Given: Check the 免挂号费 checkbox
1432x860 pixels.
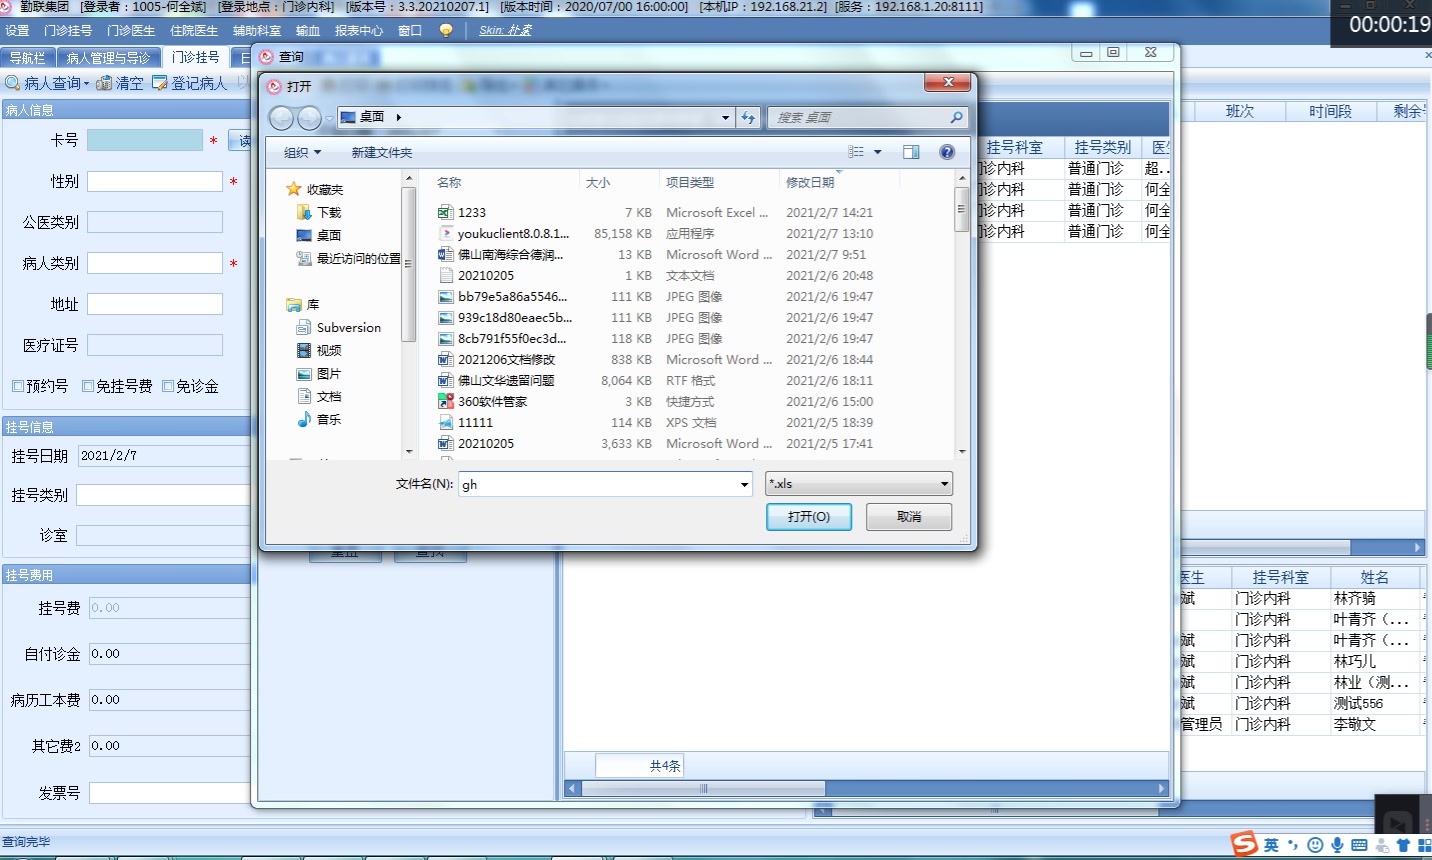Looking at the screenshot, I should [88, 386].
